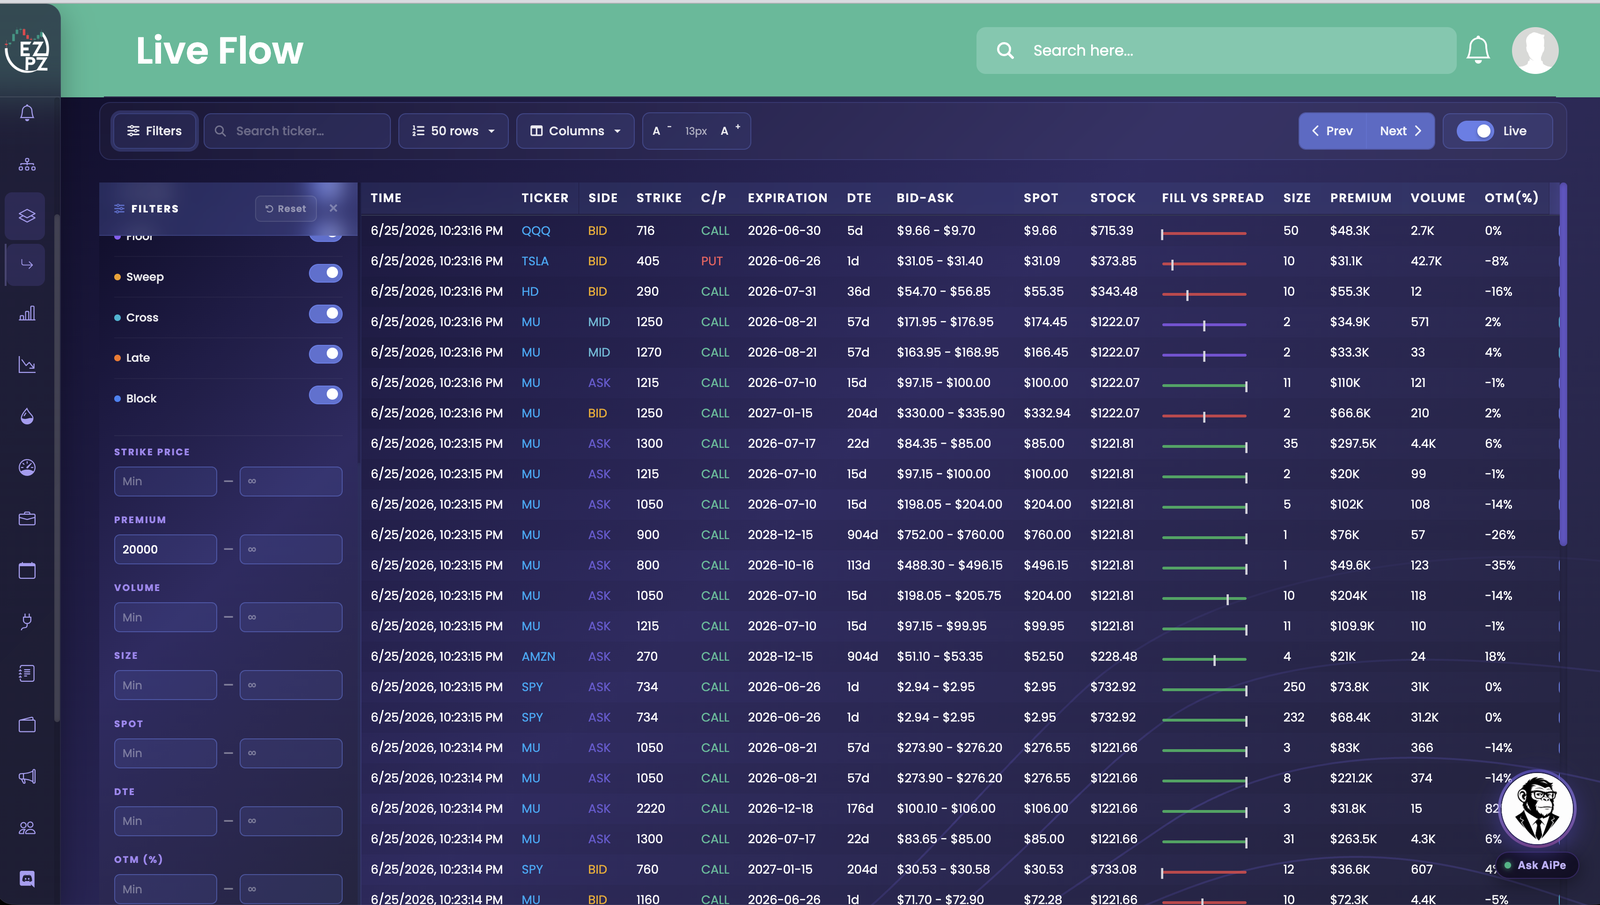Click the Size min field
1600x905 pixels.
[x=165, y=685]
